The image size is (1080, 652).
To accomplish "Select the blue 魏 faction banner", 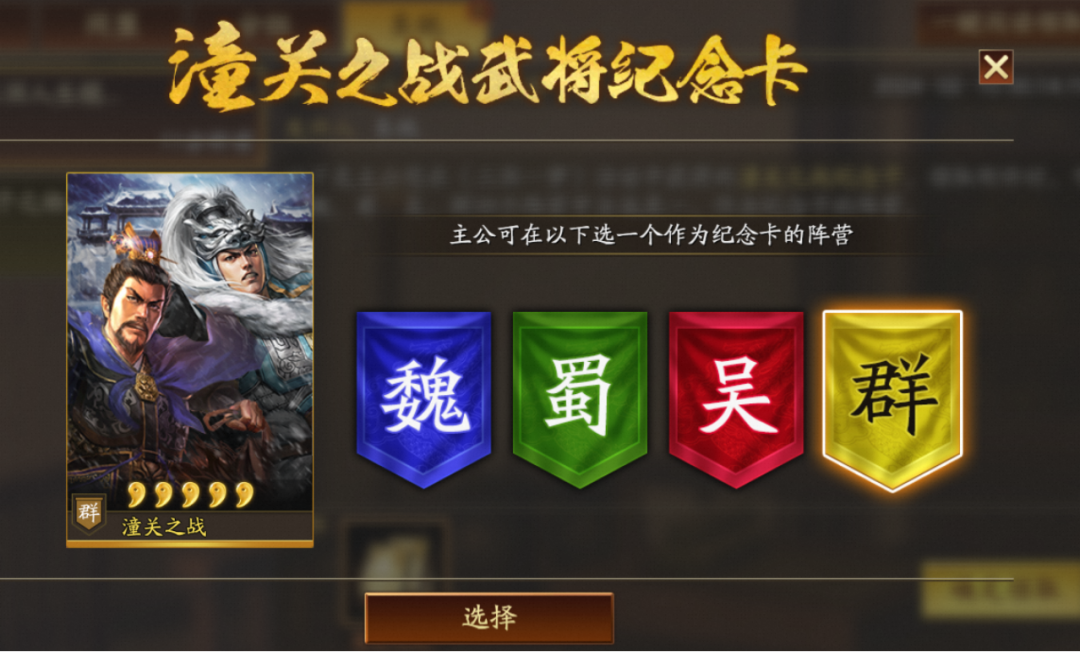I will tap(424, 399).
